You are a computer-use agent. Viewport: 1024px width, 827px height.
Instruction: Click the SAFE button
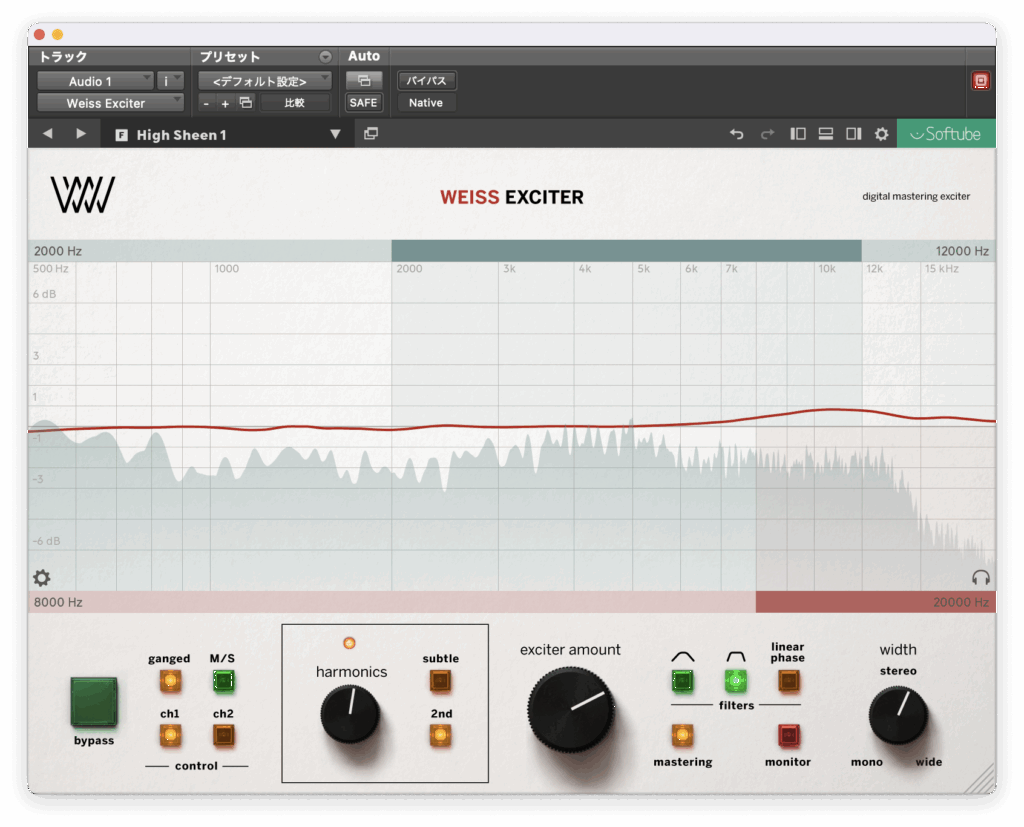point(363,103)
